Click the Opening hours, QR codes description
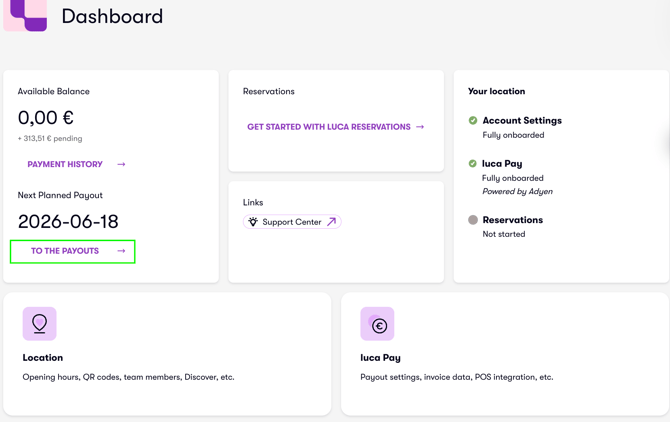This screenshot has height=422, width=670. [129, 377]
